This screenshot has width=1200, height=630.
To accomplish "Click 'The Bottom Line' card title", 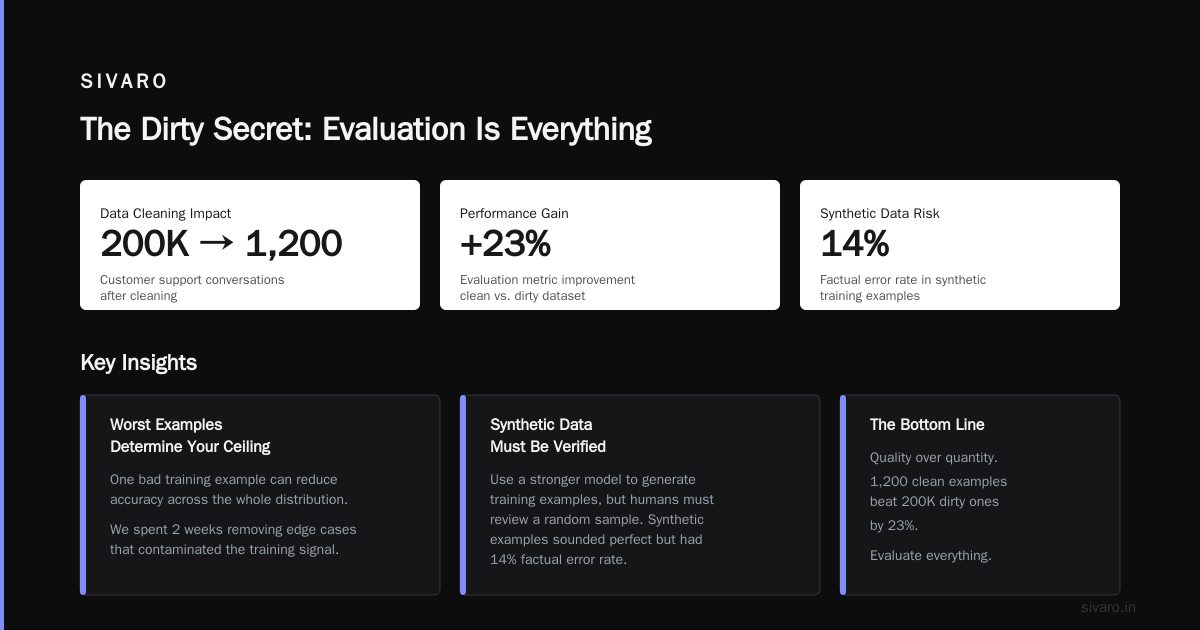I will click(x=927, y=425).
